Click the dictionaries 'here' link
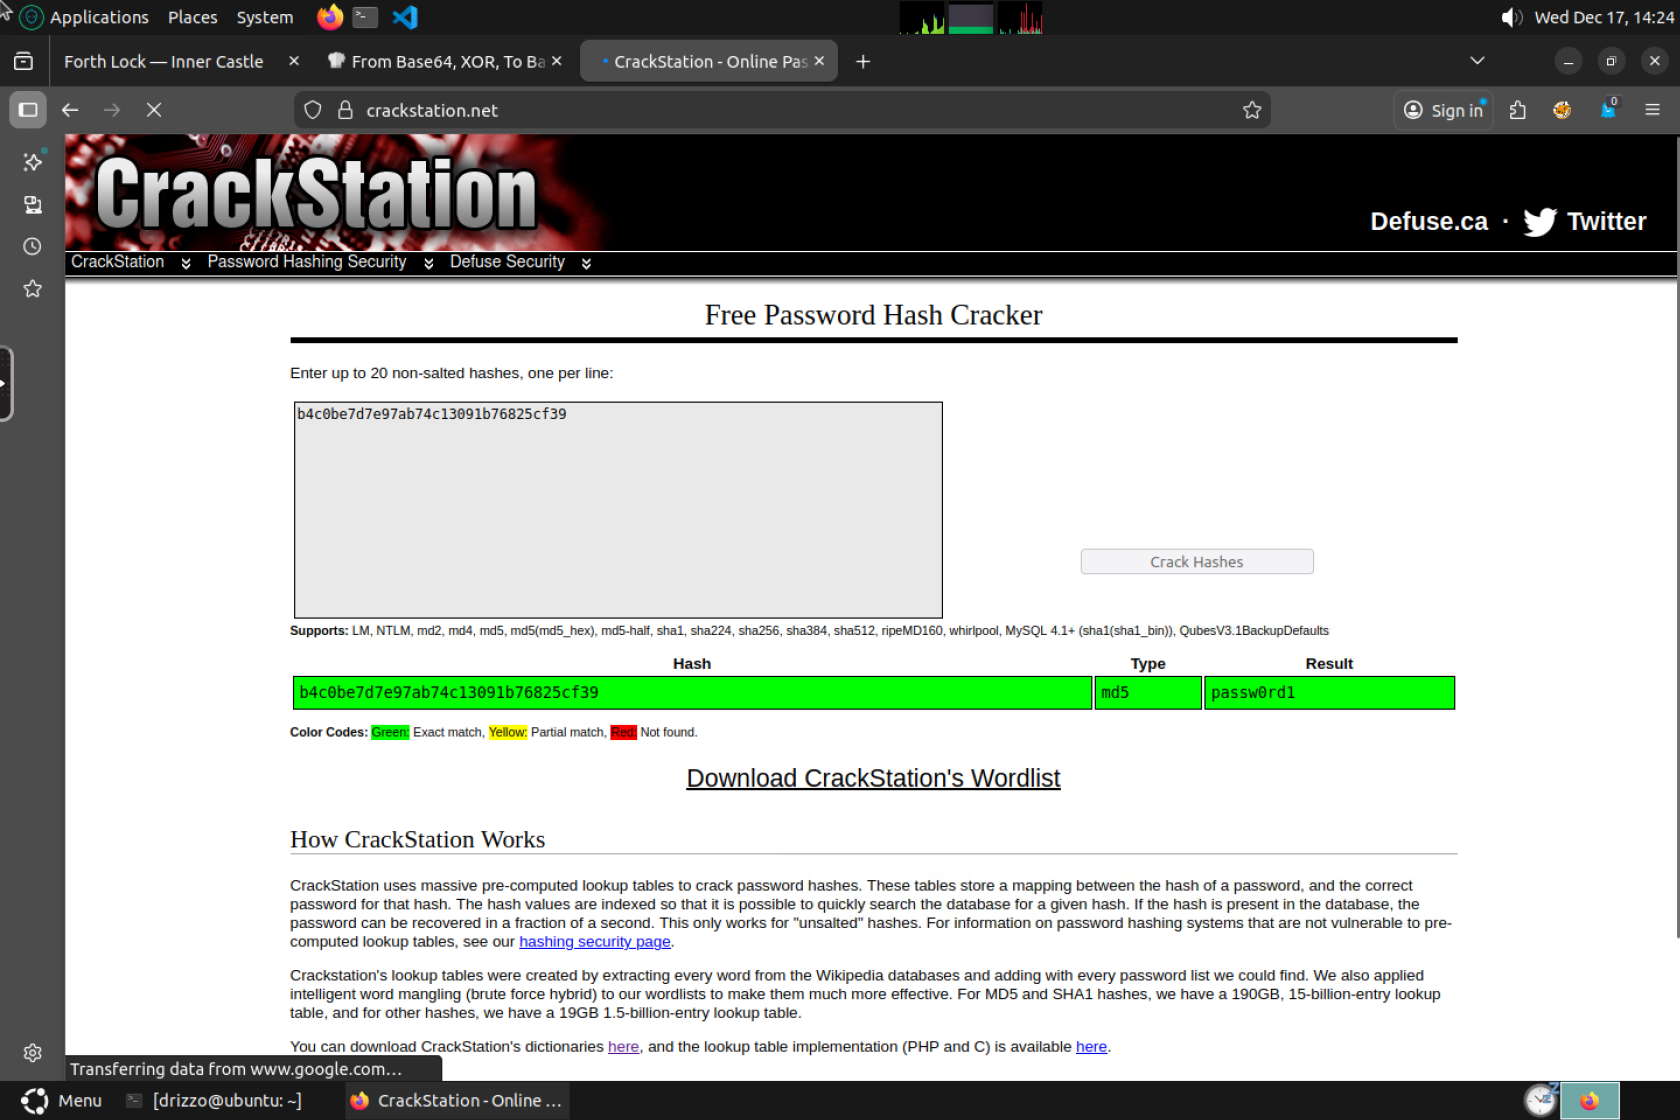 tap(623, 1047)
